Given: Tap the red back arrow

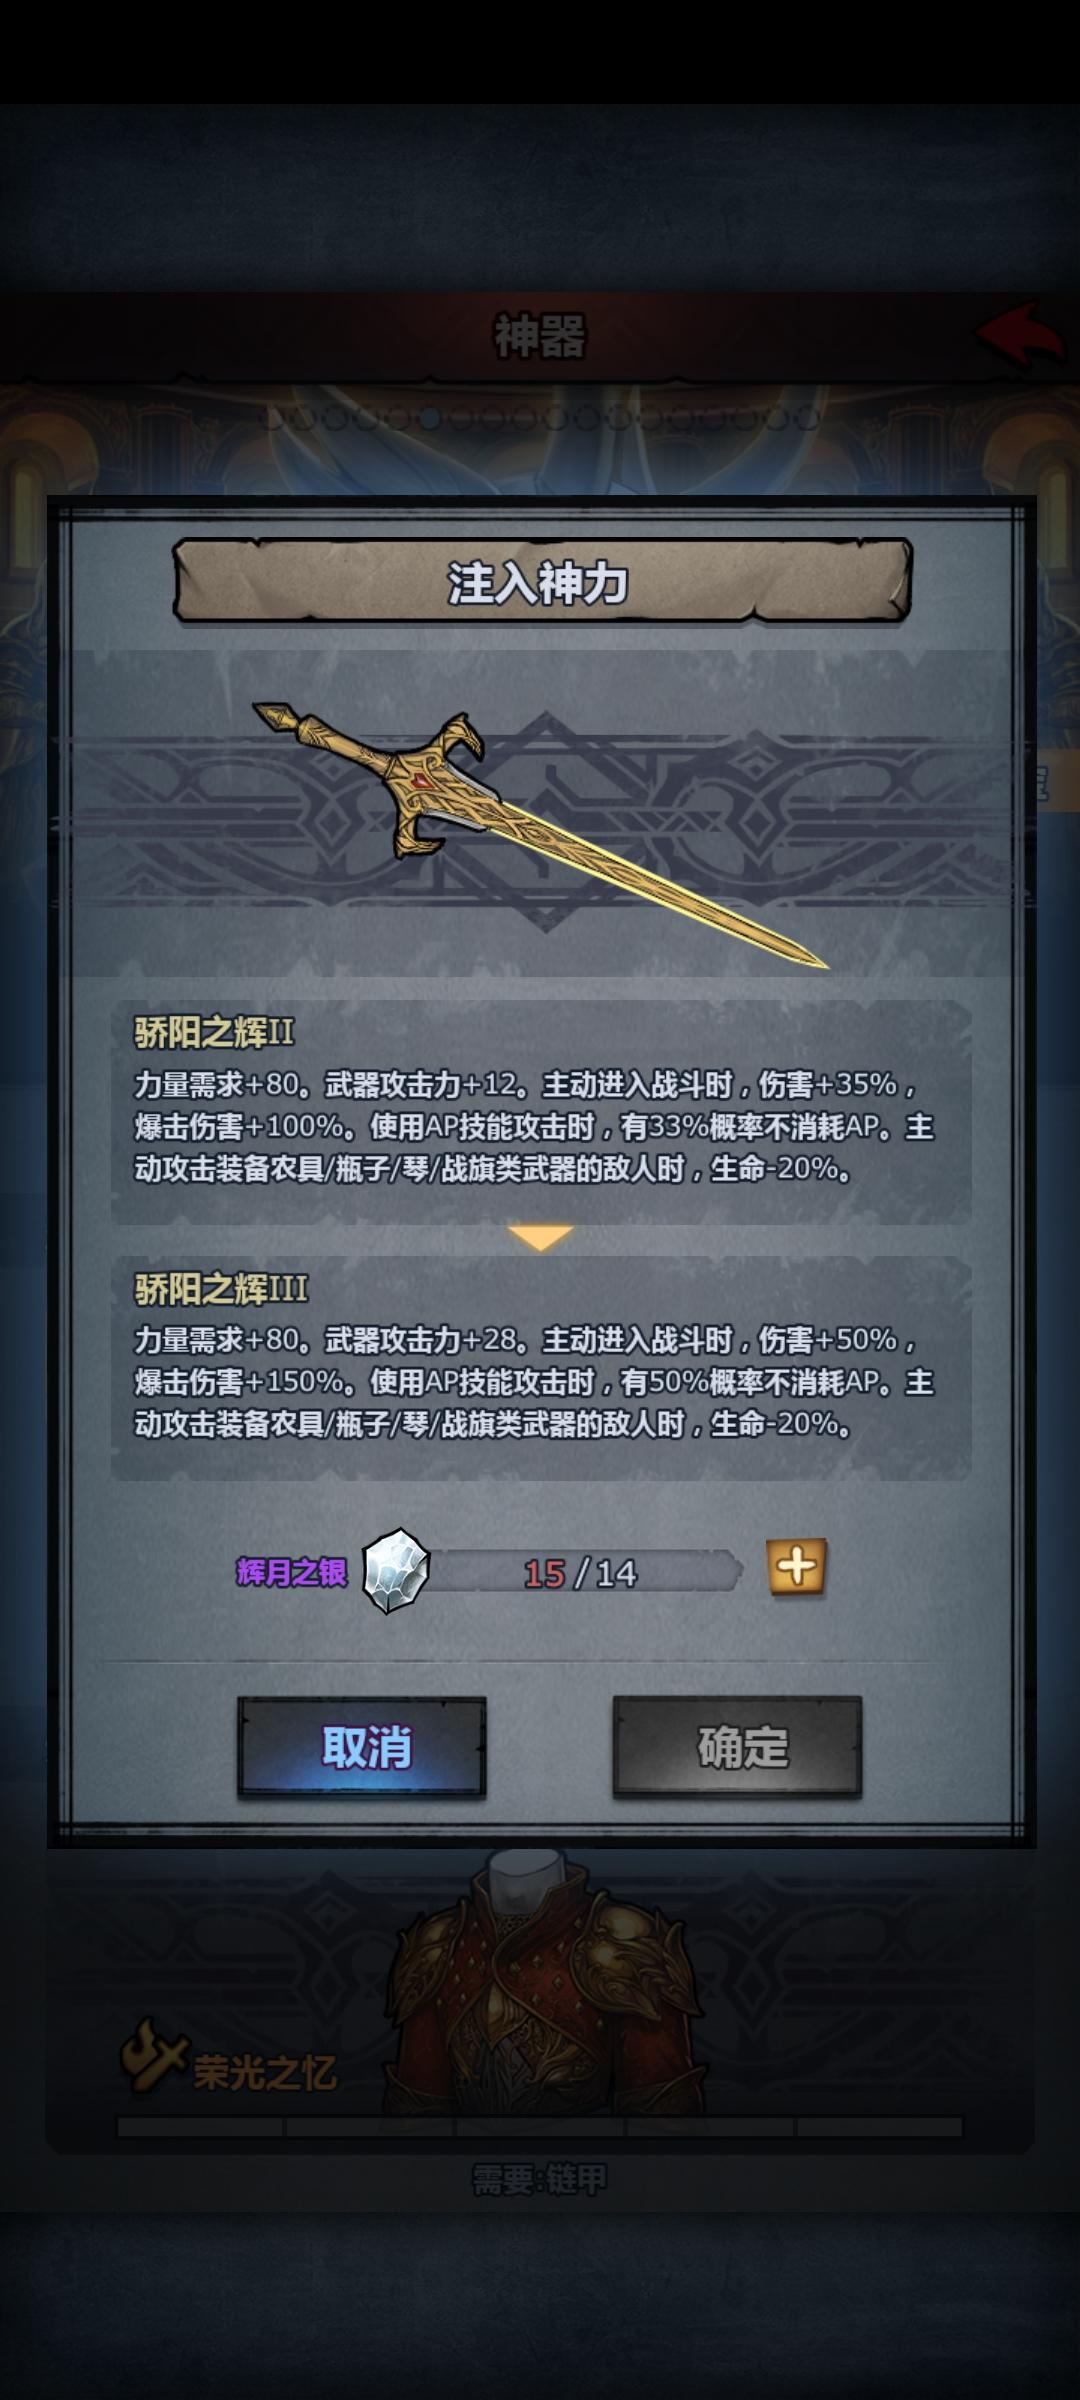Looking at the screenshot, I should [x=1020, y=335].
